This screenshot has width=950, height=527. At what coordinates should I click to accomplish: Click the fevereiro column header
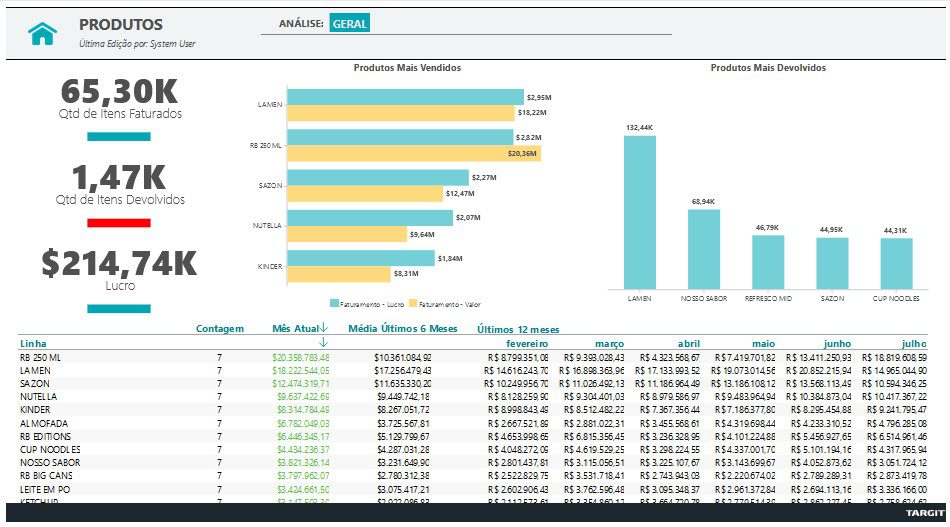(527, 343)
